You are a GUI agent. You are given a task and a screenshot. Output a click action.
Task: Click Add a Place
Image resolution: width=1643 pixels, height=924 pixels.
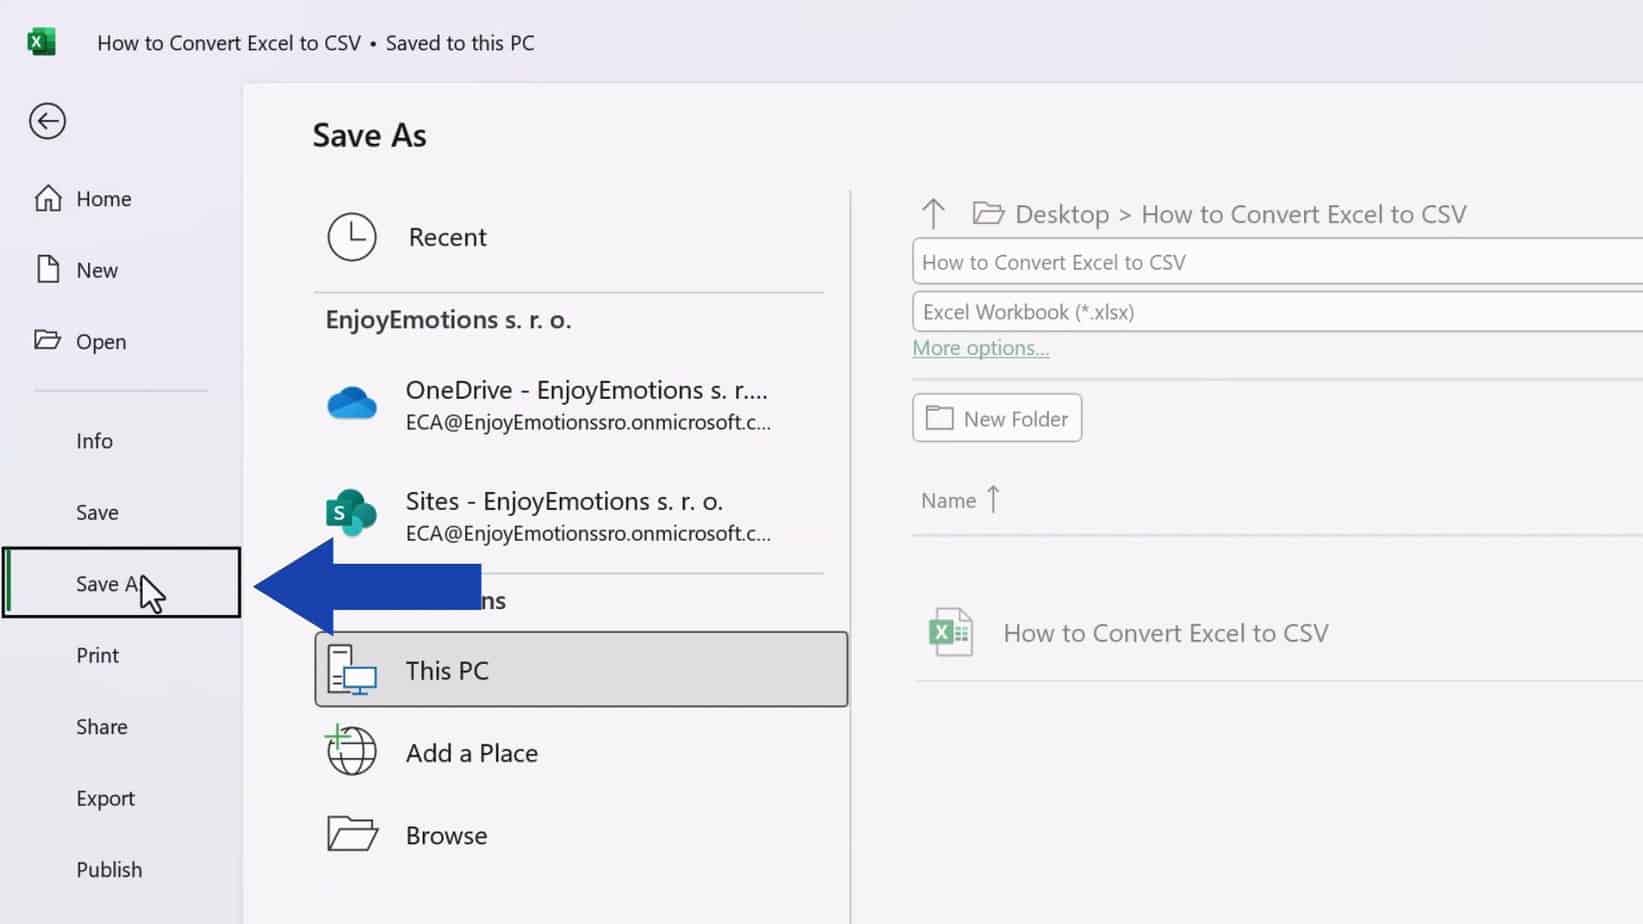point(471,752)
